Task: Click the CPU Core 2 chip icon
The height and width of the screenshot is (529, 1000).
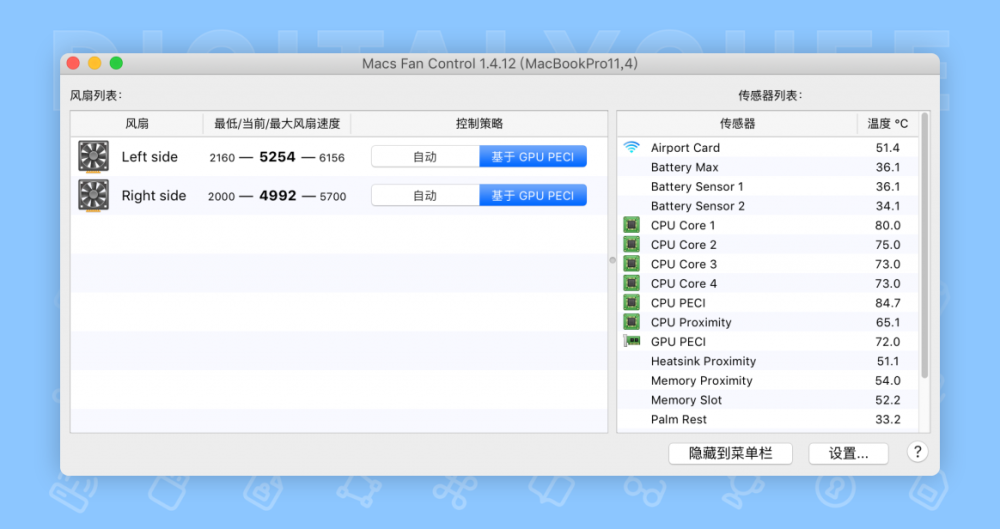Action: click(x=631, y=244)
